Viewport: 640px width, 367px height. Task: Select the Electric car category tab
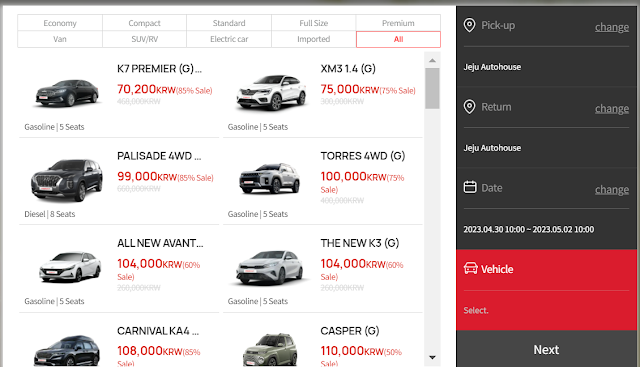(229, 39)
